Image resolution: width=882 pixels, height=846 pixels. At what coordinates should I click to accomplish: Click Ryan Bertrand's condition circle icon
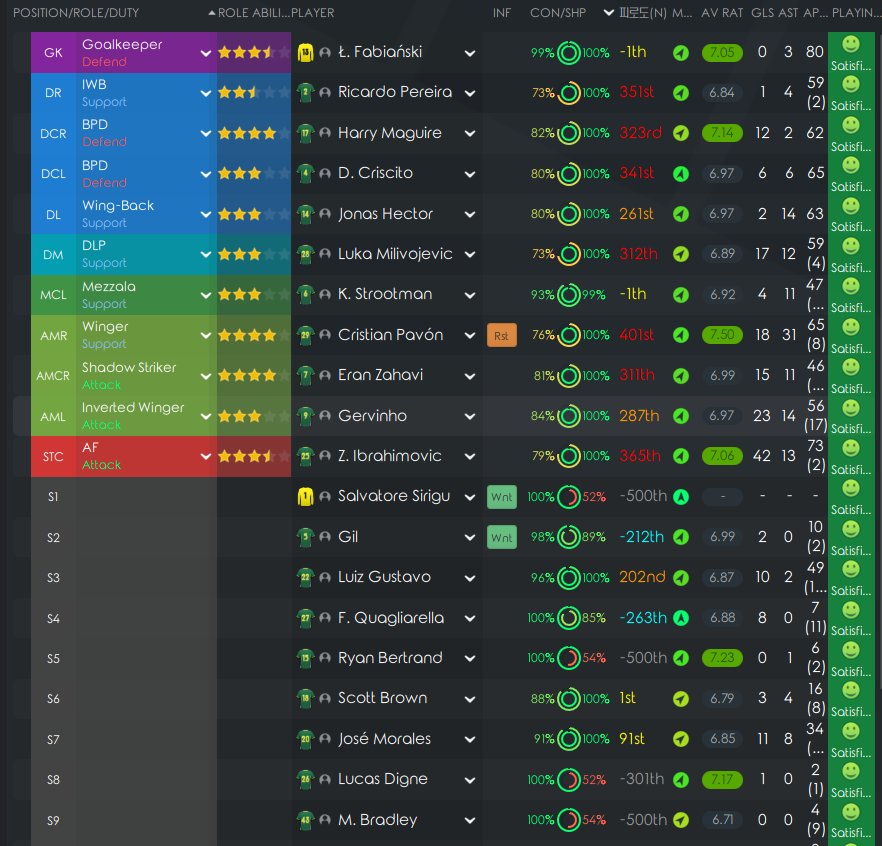tap(568, 659)
